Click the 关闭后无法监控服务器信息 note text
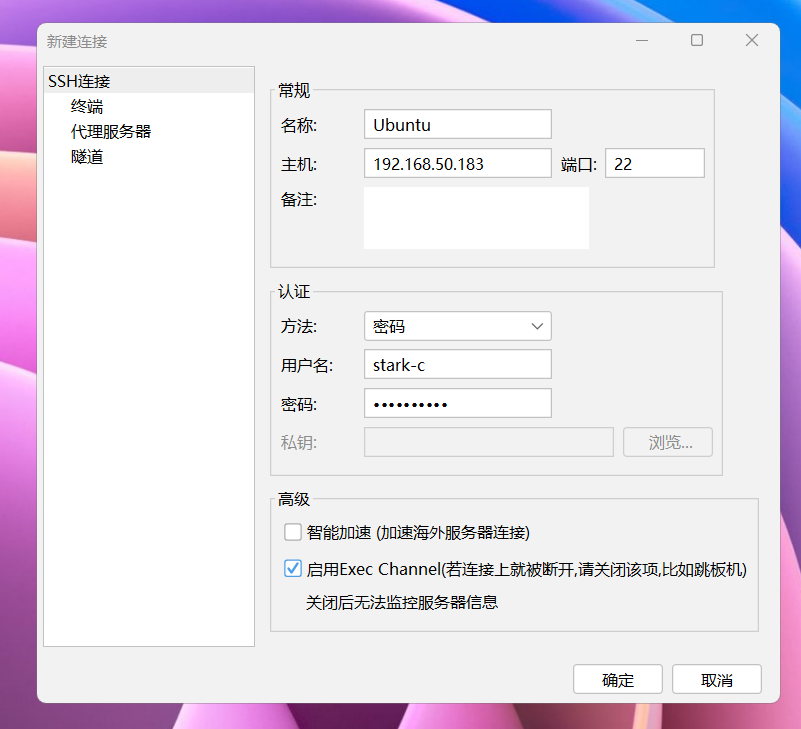 [x=402, y=602]
